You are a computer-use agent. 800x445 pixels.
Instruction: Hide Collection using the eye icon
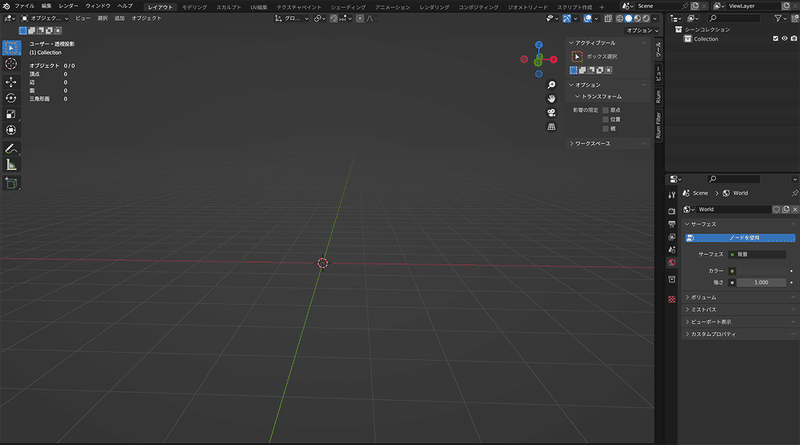[x=785, y=39]
